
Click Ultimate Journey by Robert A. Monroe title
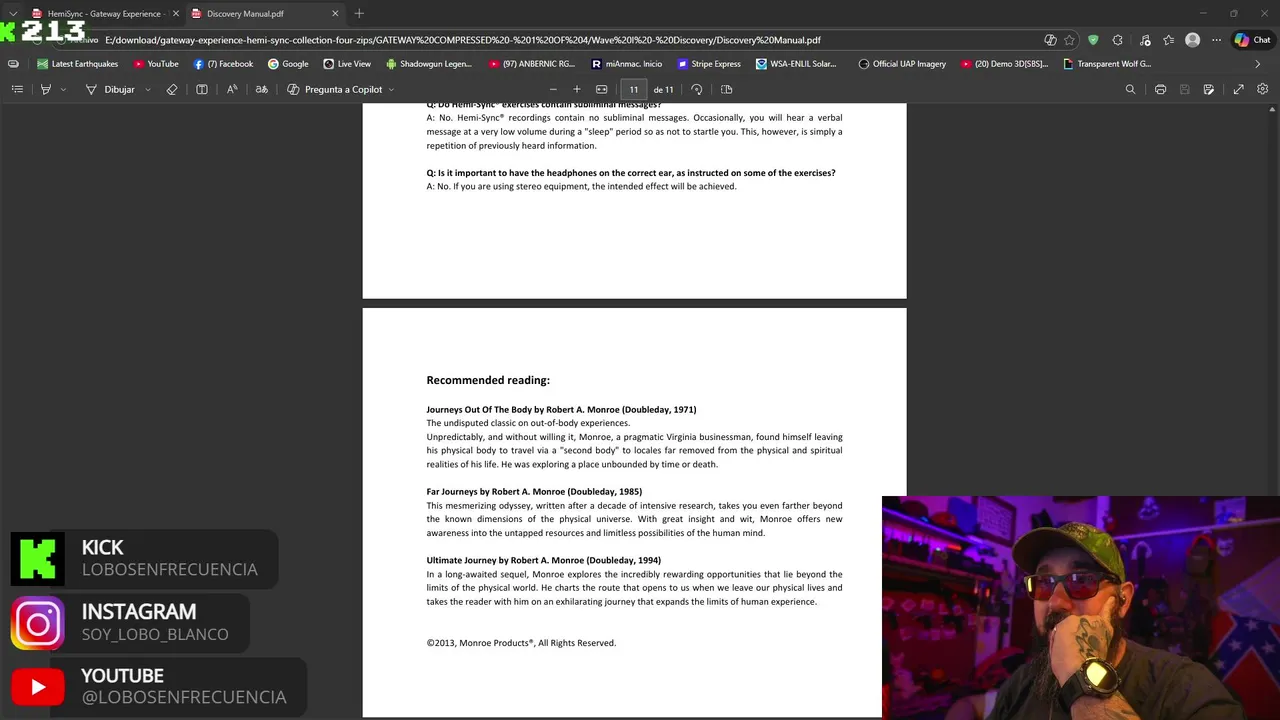tap(543, 560)
